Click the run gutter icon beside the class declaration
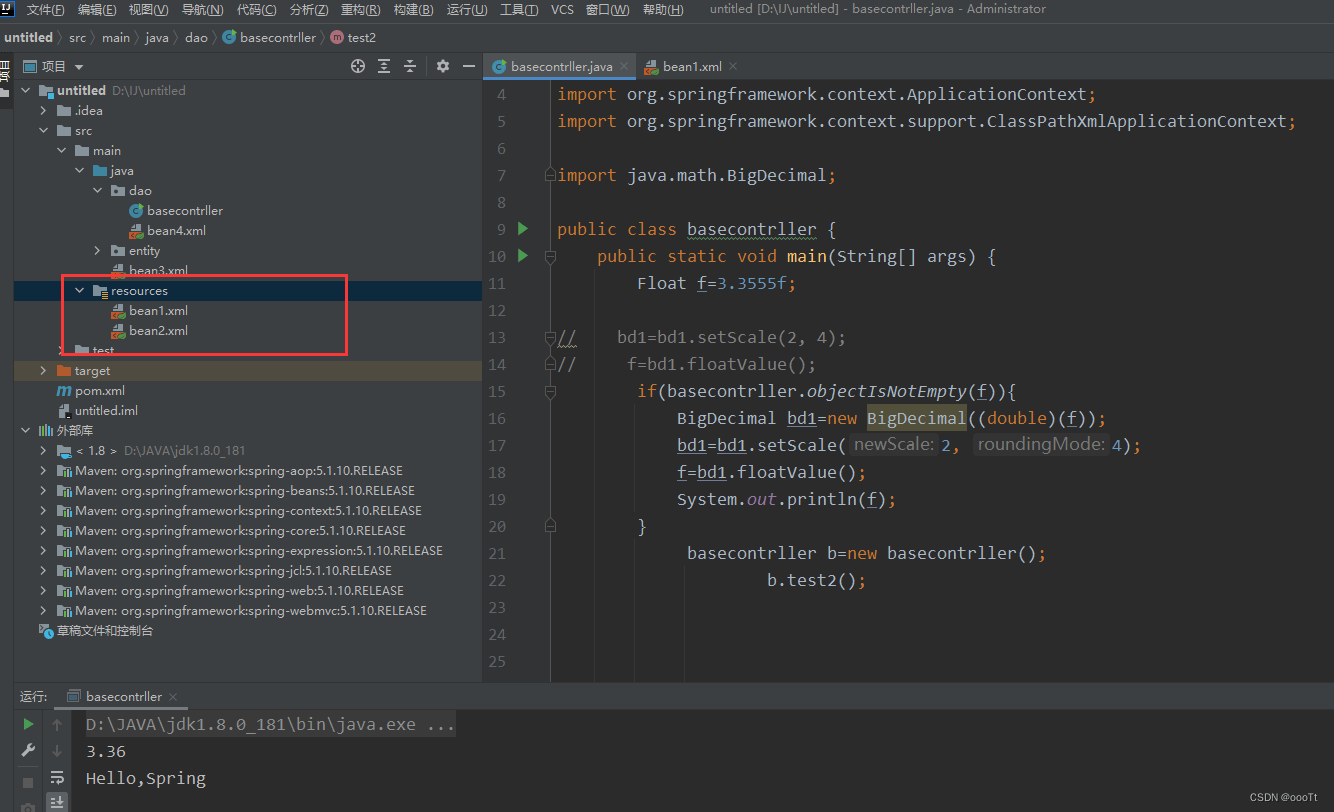Image resolution: width=1334 pixels, height=812 pixels. [x=522, y=229]
